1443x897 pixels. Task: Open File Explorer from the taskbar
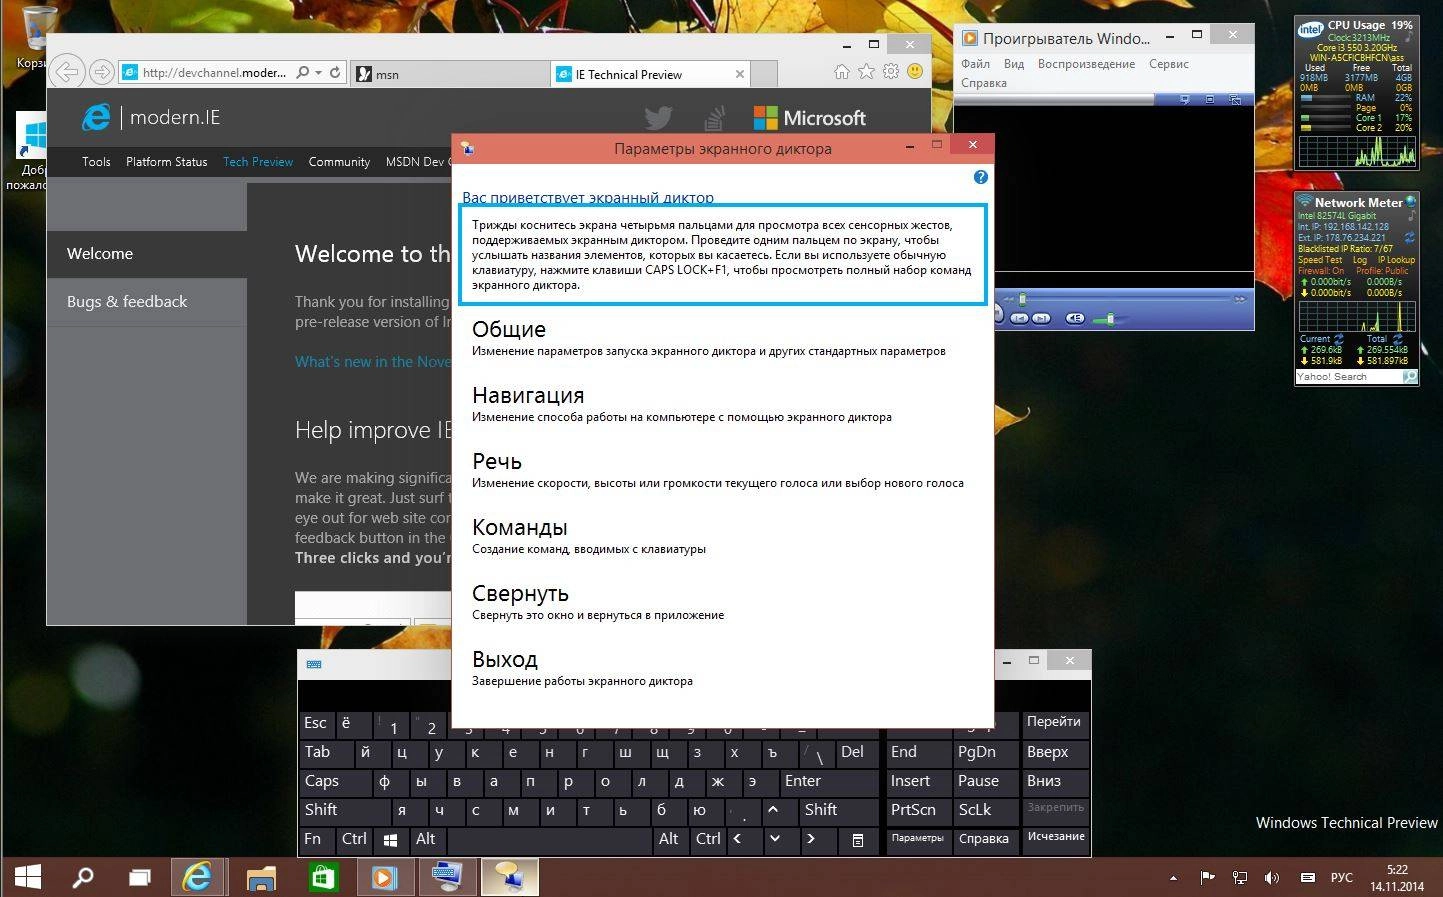[261, 877]
